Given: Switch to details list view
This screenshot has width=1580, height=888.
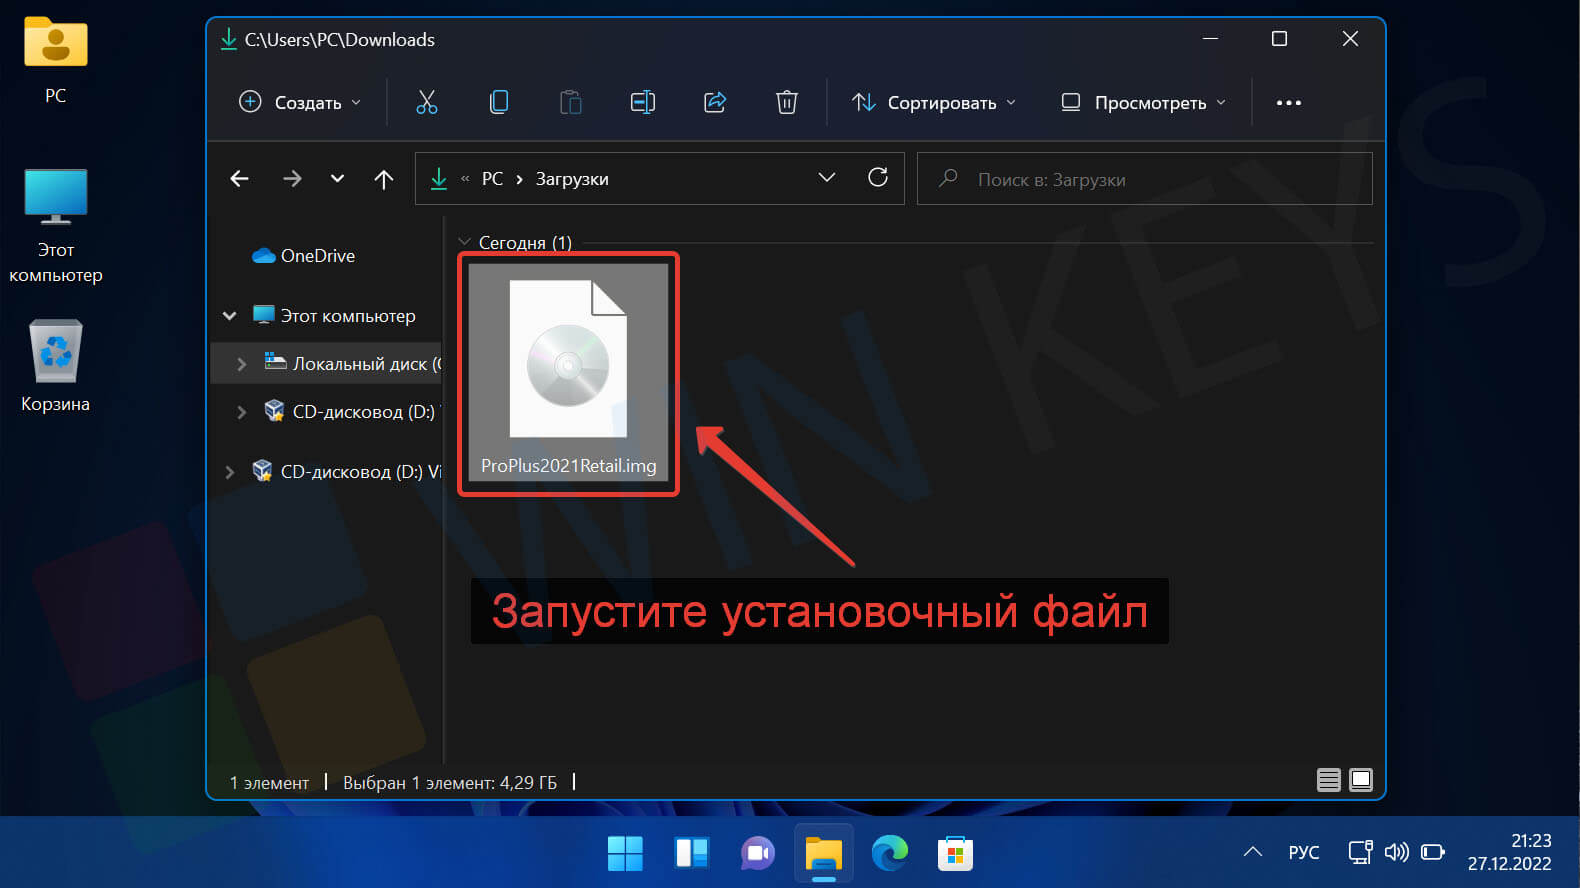Looking at the screenshot, I should click(x=1328, y=780).
